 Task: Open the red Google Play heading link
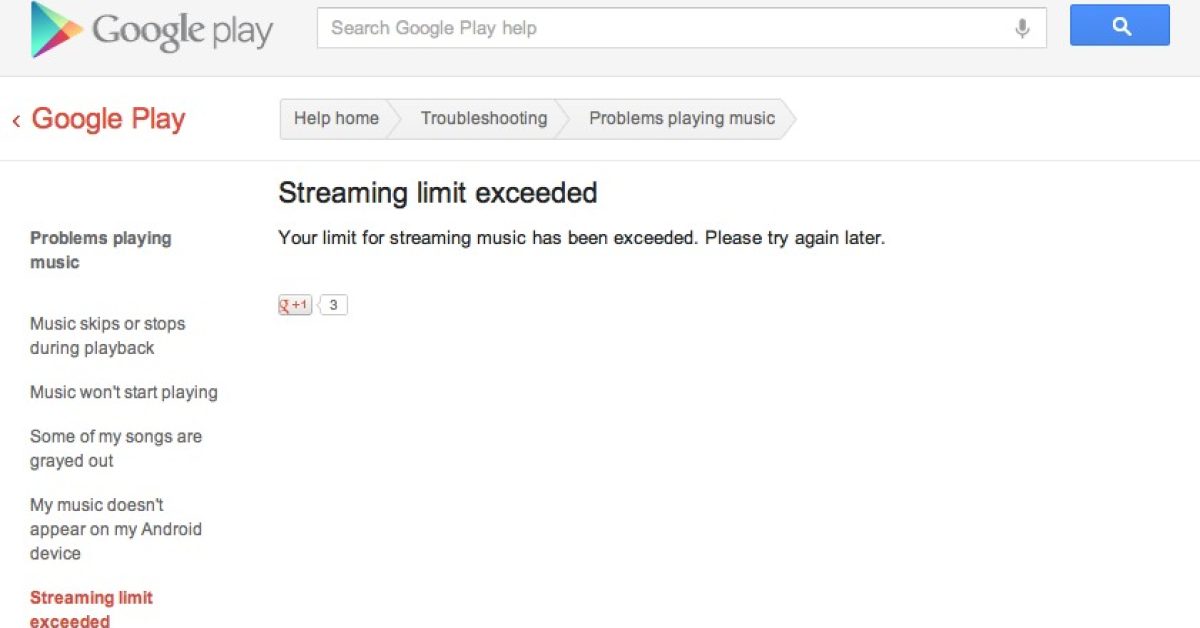[108, 119]
